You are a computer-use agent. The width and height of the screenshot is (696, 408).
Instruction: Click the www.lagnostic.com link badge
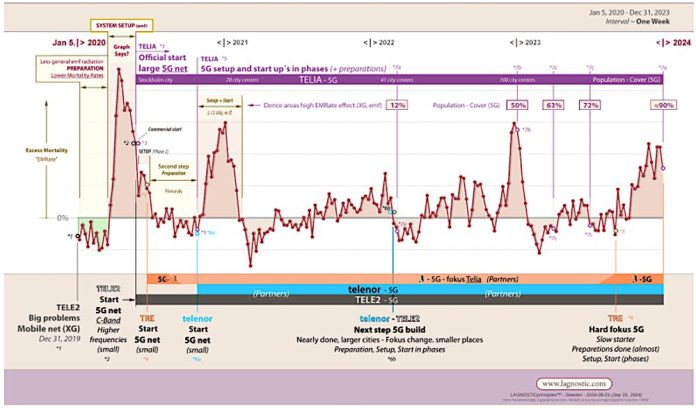[573, 383]
